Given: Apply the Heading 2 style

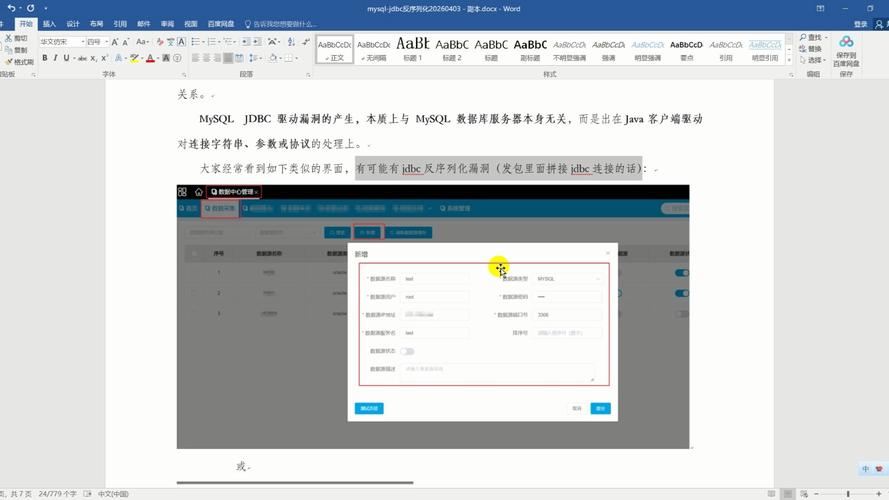Looking at the screenshot, I should [452, 50].
